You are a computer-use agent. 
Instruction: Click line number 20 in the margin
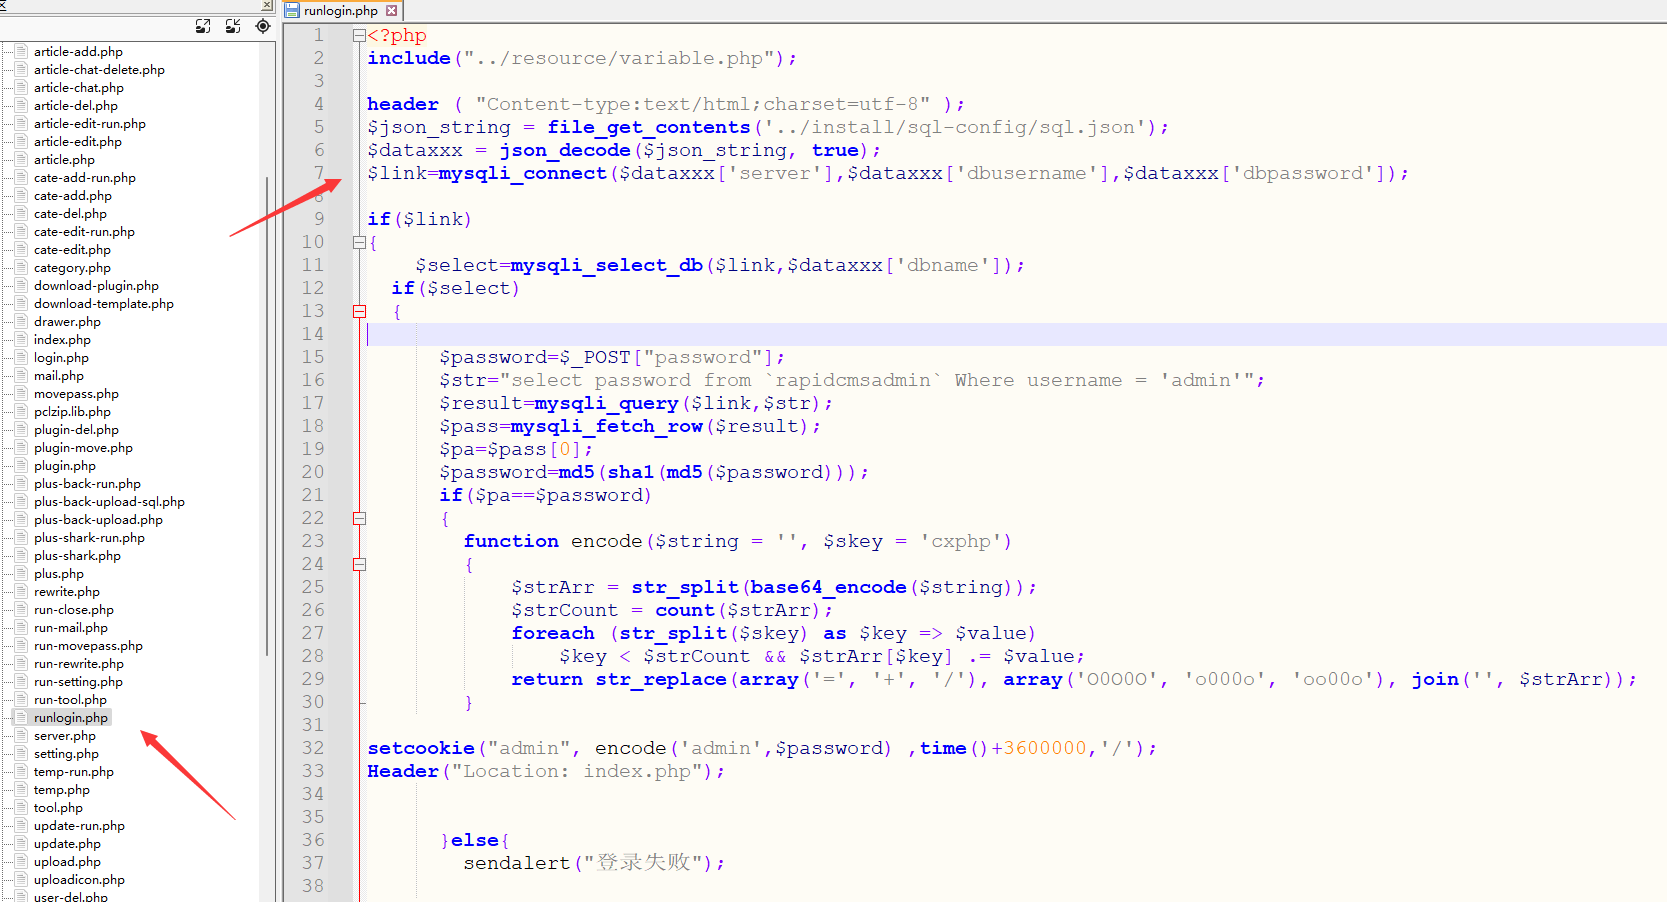click(313, 472)
